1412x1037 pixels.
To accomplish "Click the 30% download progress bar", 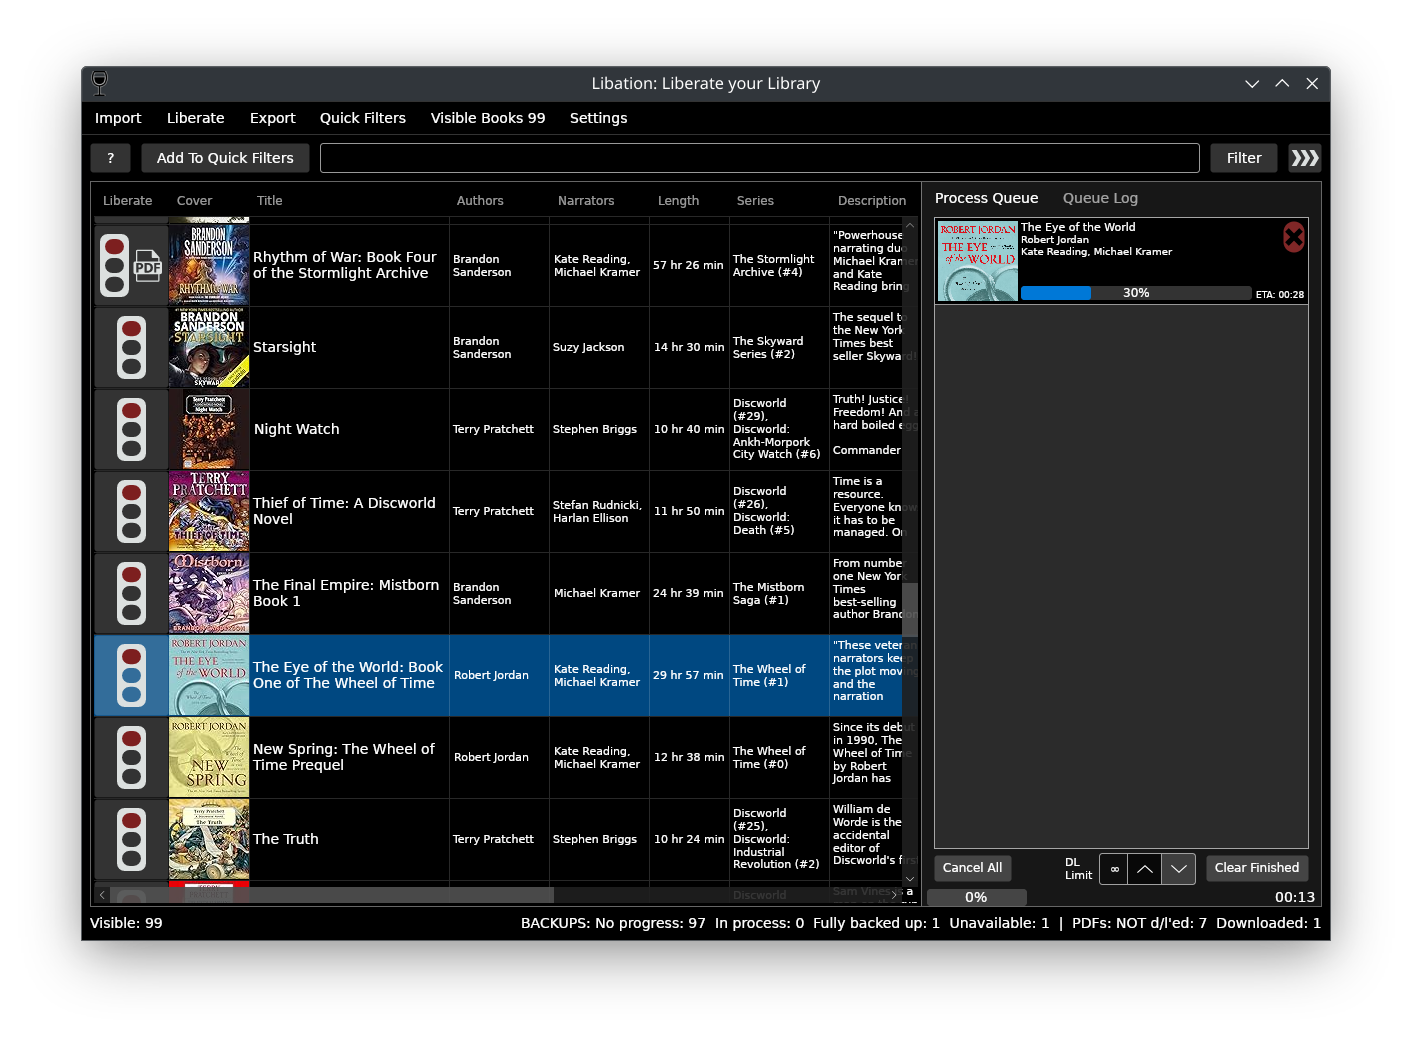I will 1135,293.
